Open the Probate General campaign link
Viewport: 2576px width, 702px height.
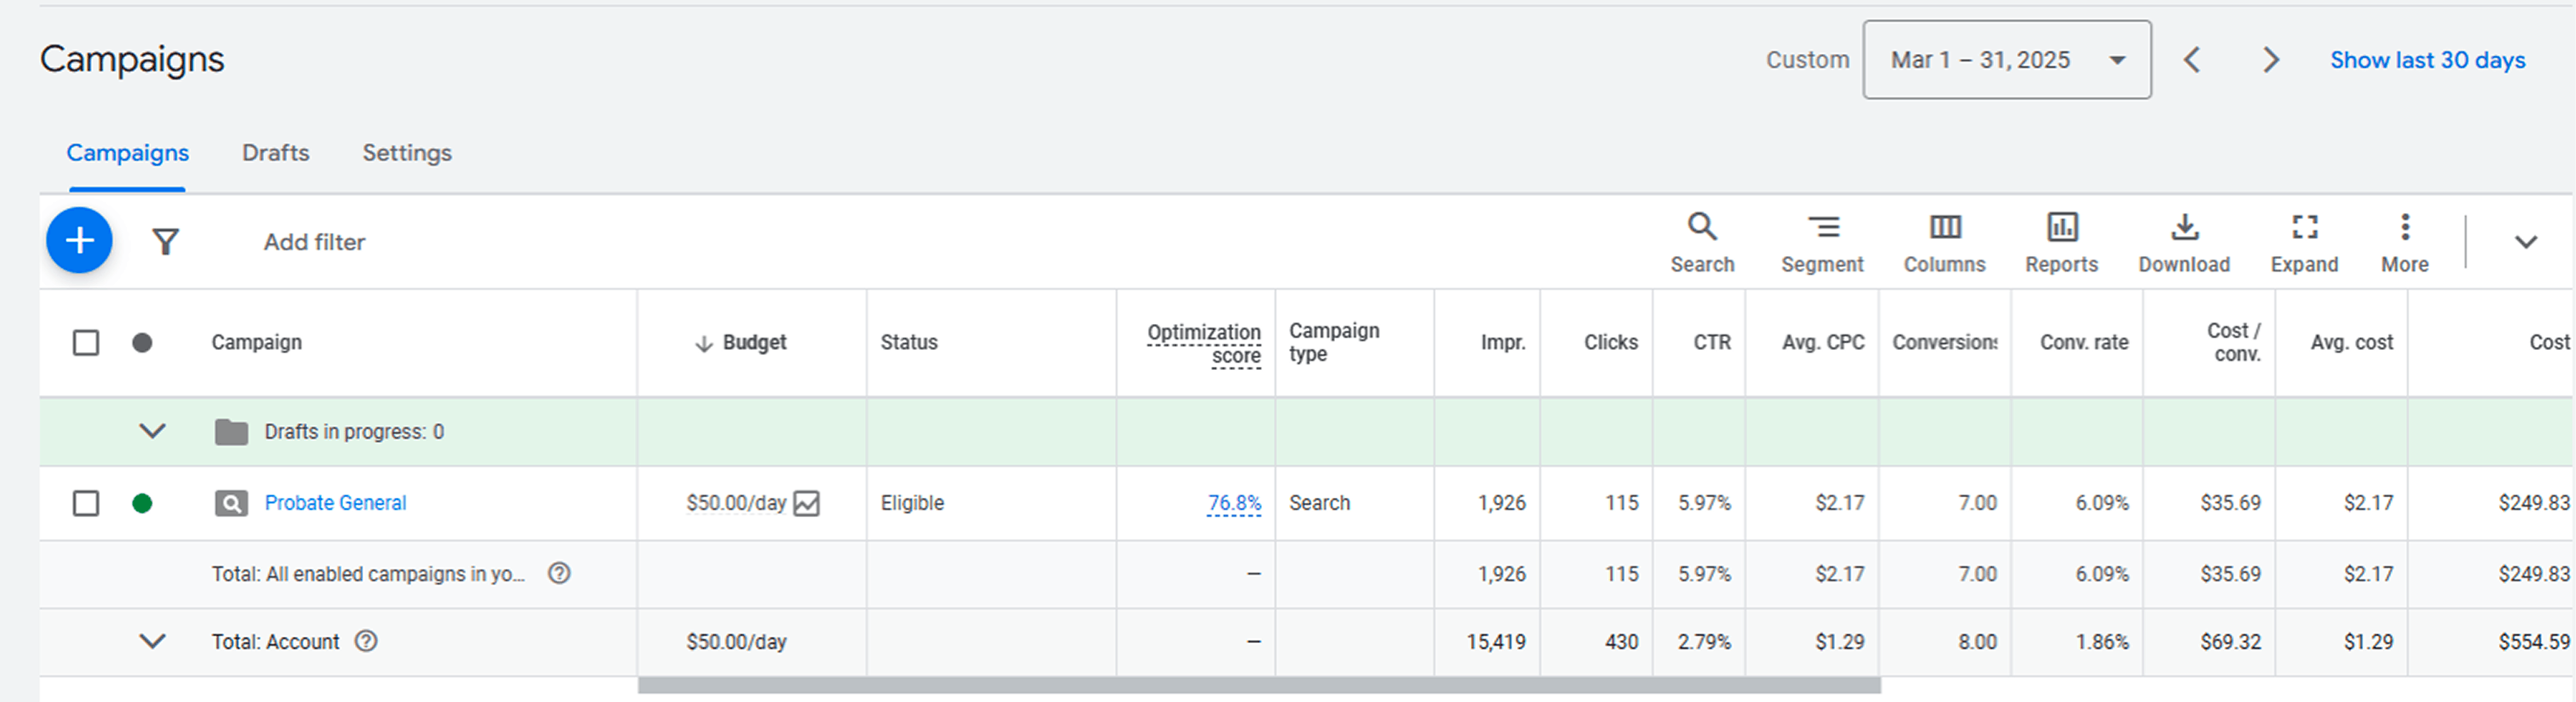[336, 503]
